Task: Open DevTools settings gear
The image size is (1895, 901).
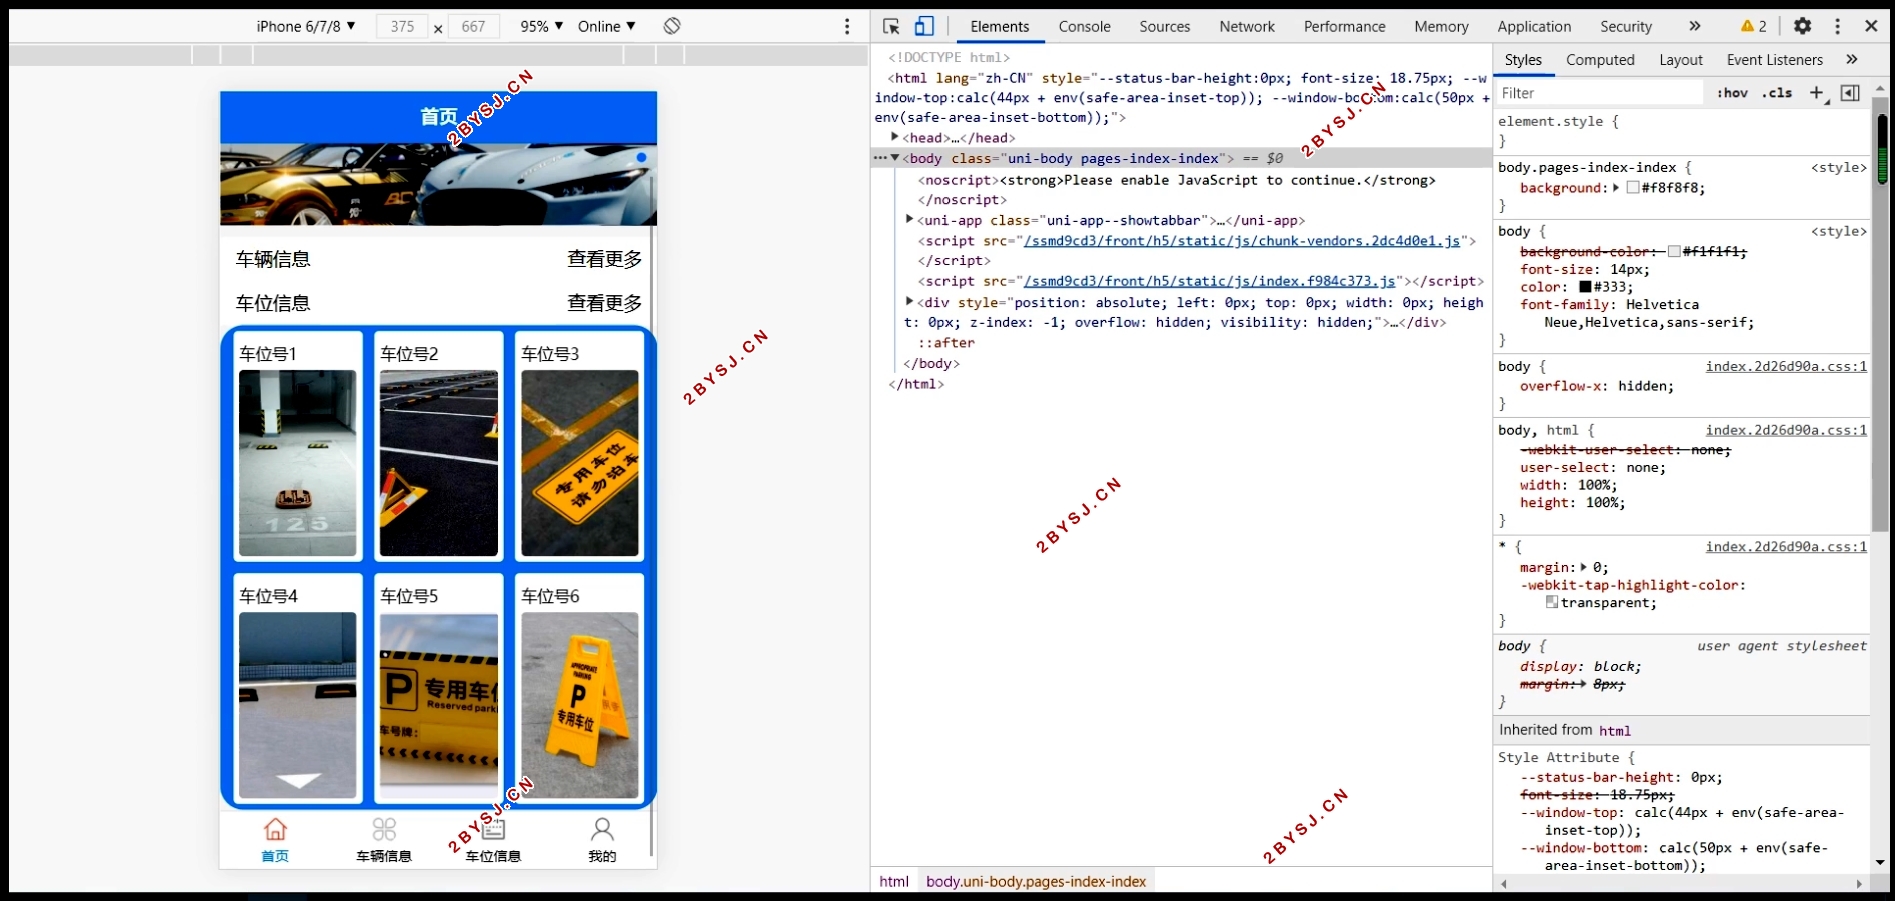Action: pyautogui.click(x=1802, y=26)
